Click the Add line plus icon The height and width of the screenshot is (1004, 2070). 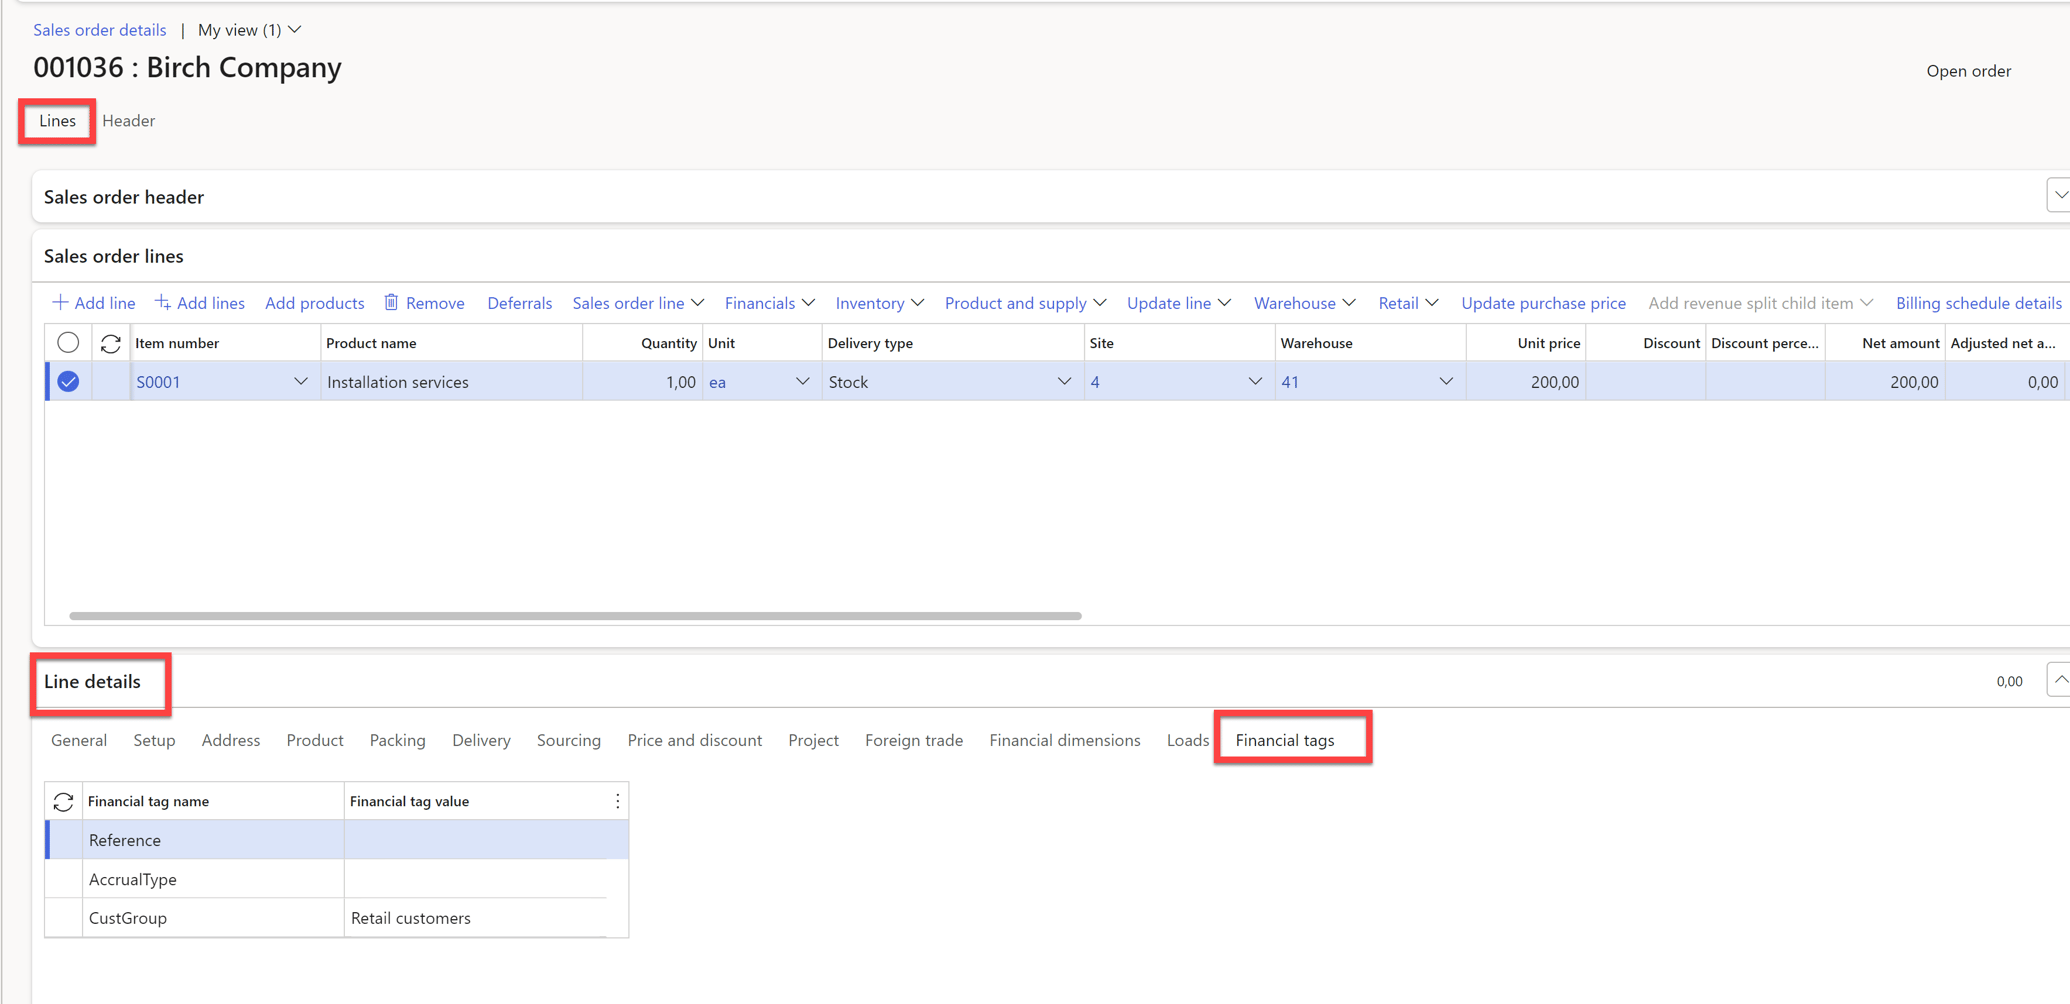pos(59,302)
